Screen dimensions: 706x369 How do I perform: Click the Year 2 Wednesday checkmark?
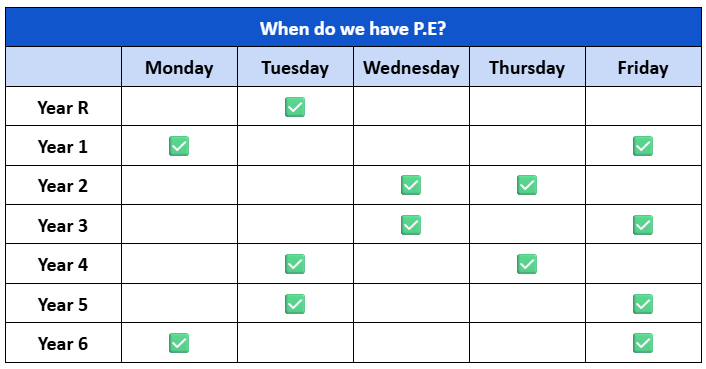point(411,185)
